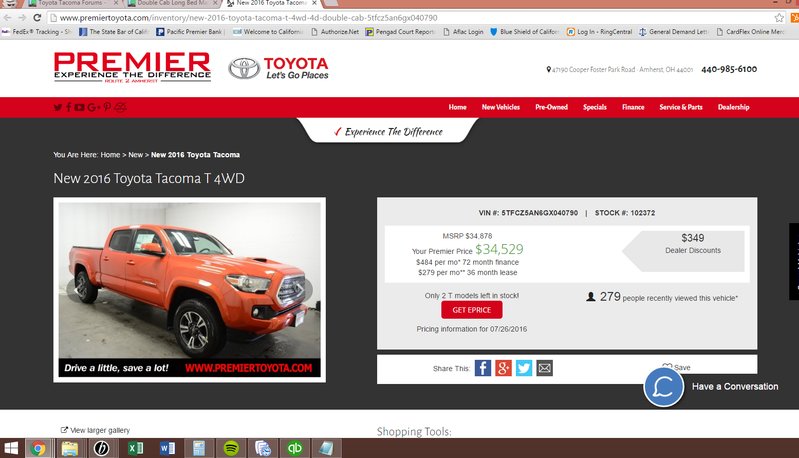Open Spotify from the taskbar
Screen dimensions: 799x458
pos(231,448)
